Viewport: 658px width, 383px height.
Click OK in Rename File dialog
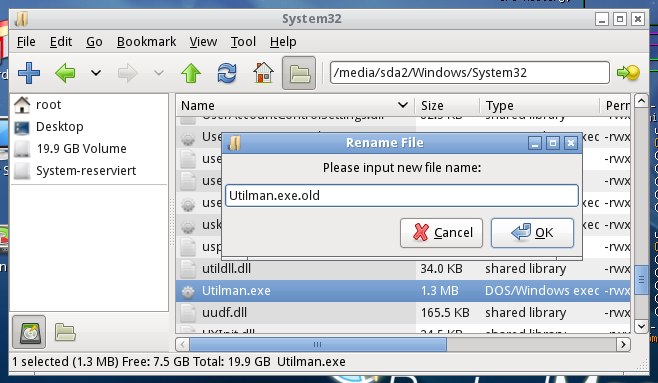(x=532, y=233)
